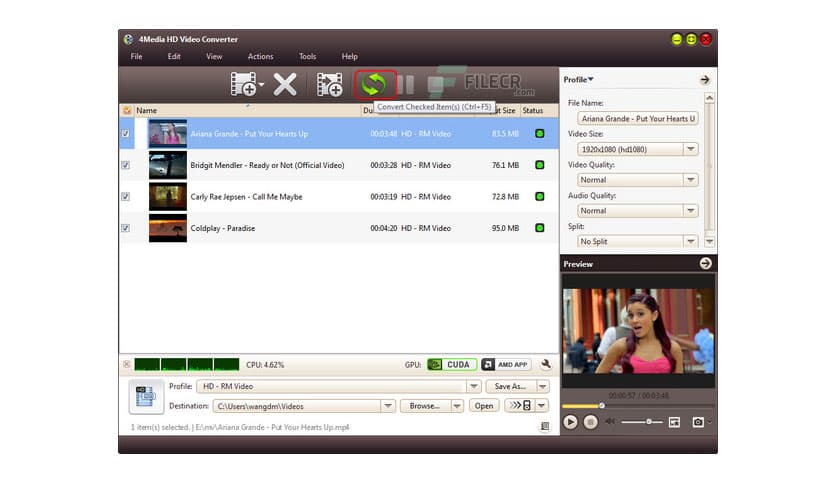Open the Tools menu
Image resolution: width=836 pixels, height=484 pixels.
[x=307, y=57]
